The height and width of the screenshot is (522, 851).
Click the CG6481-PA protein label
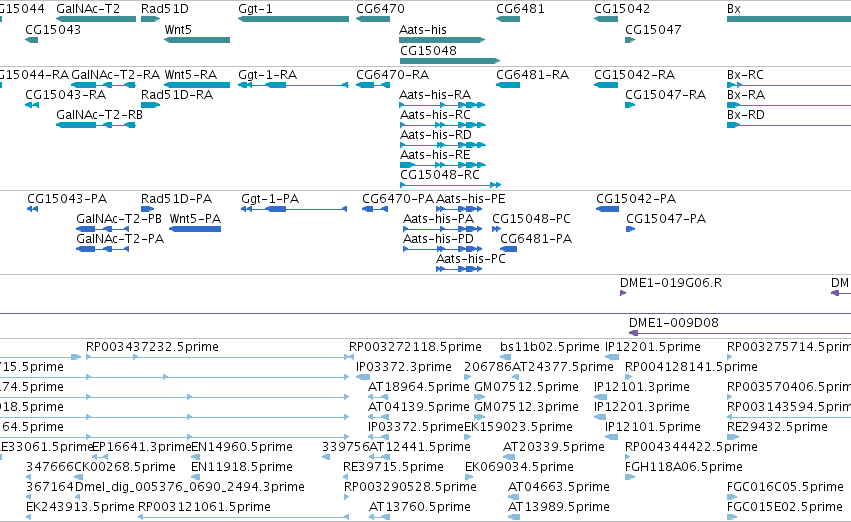click(536, 239)
